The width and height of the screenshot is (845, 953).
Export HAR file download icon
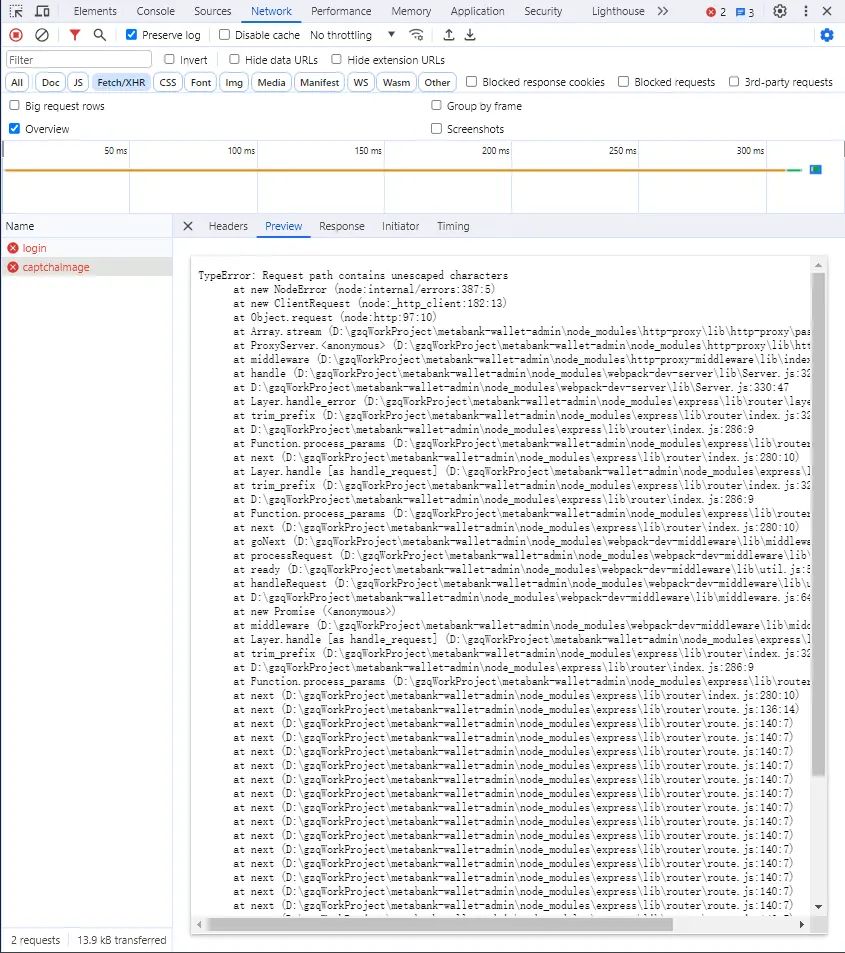tap(470, 35)
